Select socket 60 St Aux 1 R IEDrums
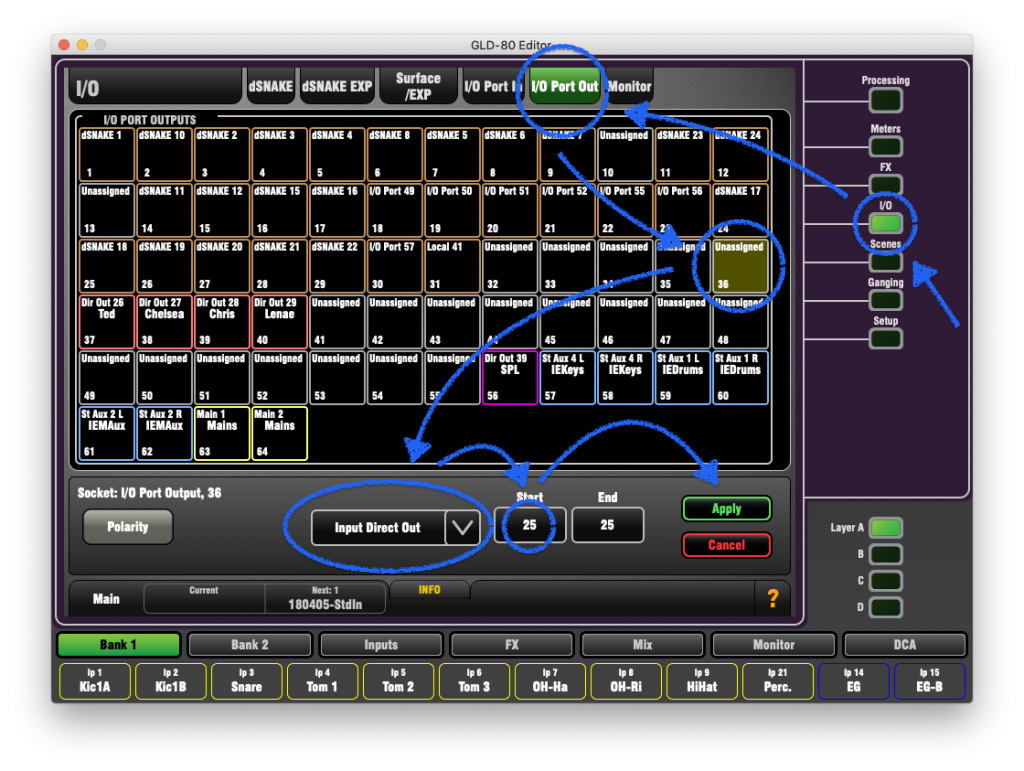The image size is (1024, 771). click(740, 377)
